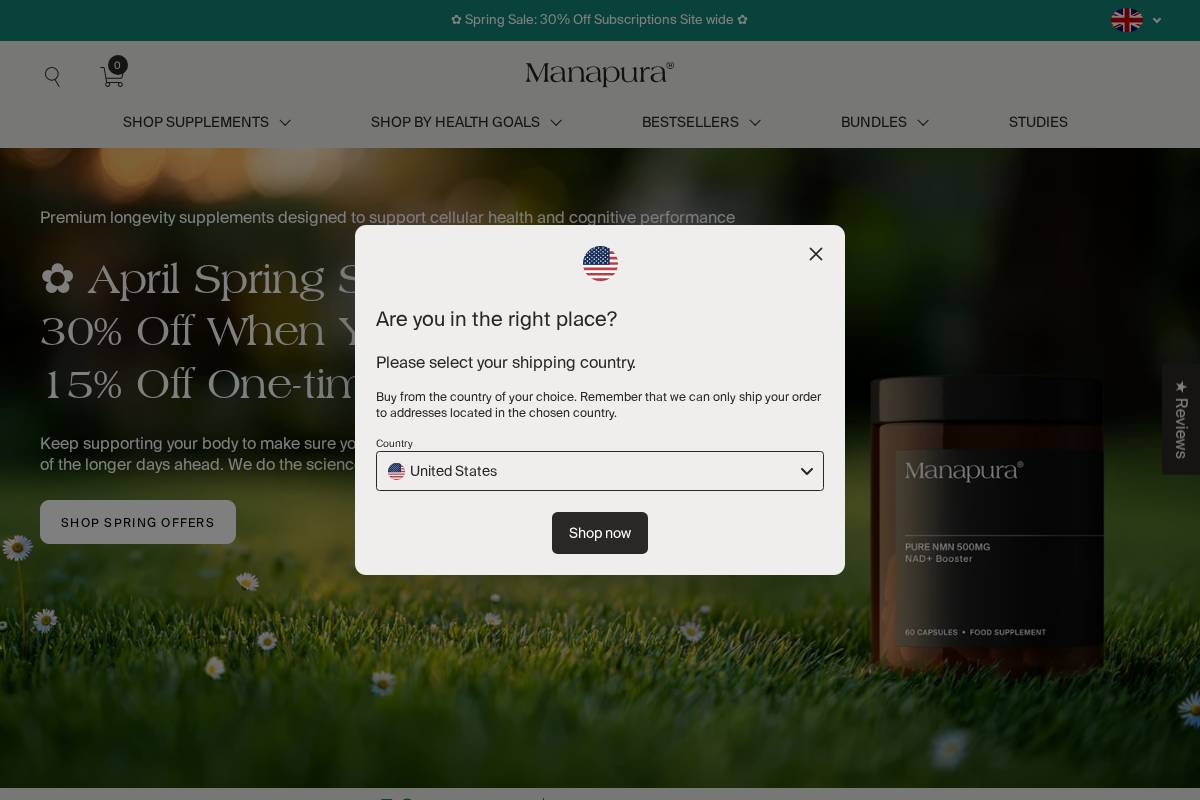Viewport: 1200px width, 800px height.
Task: Click the Spring Sale announcement banner
Action: click(599, 20)
